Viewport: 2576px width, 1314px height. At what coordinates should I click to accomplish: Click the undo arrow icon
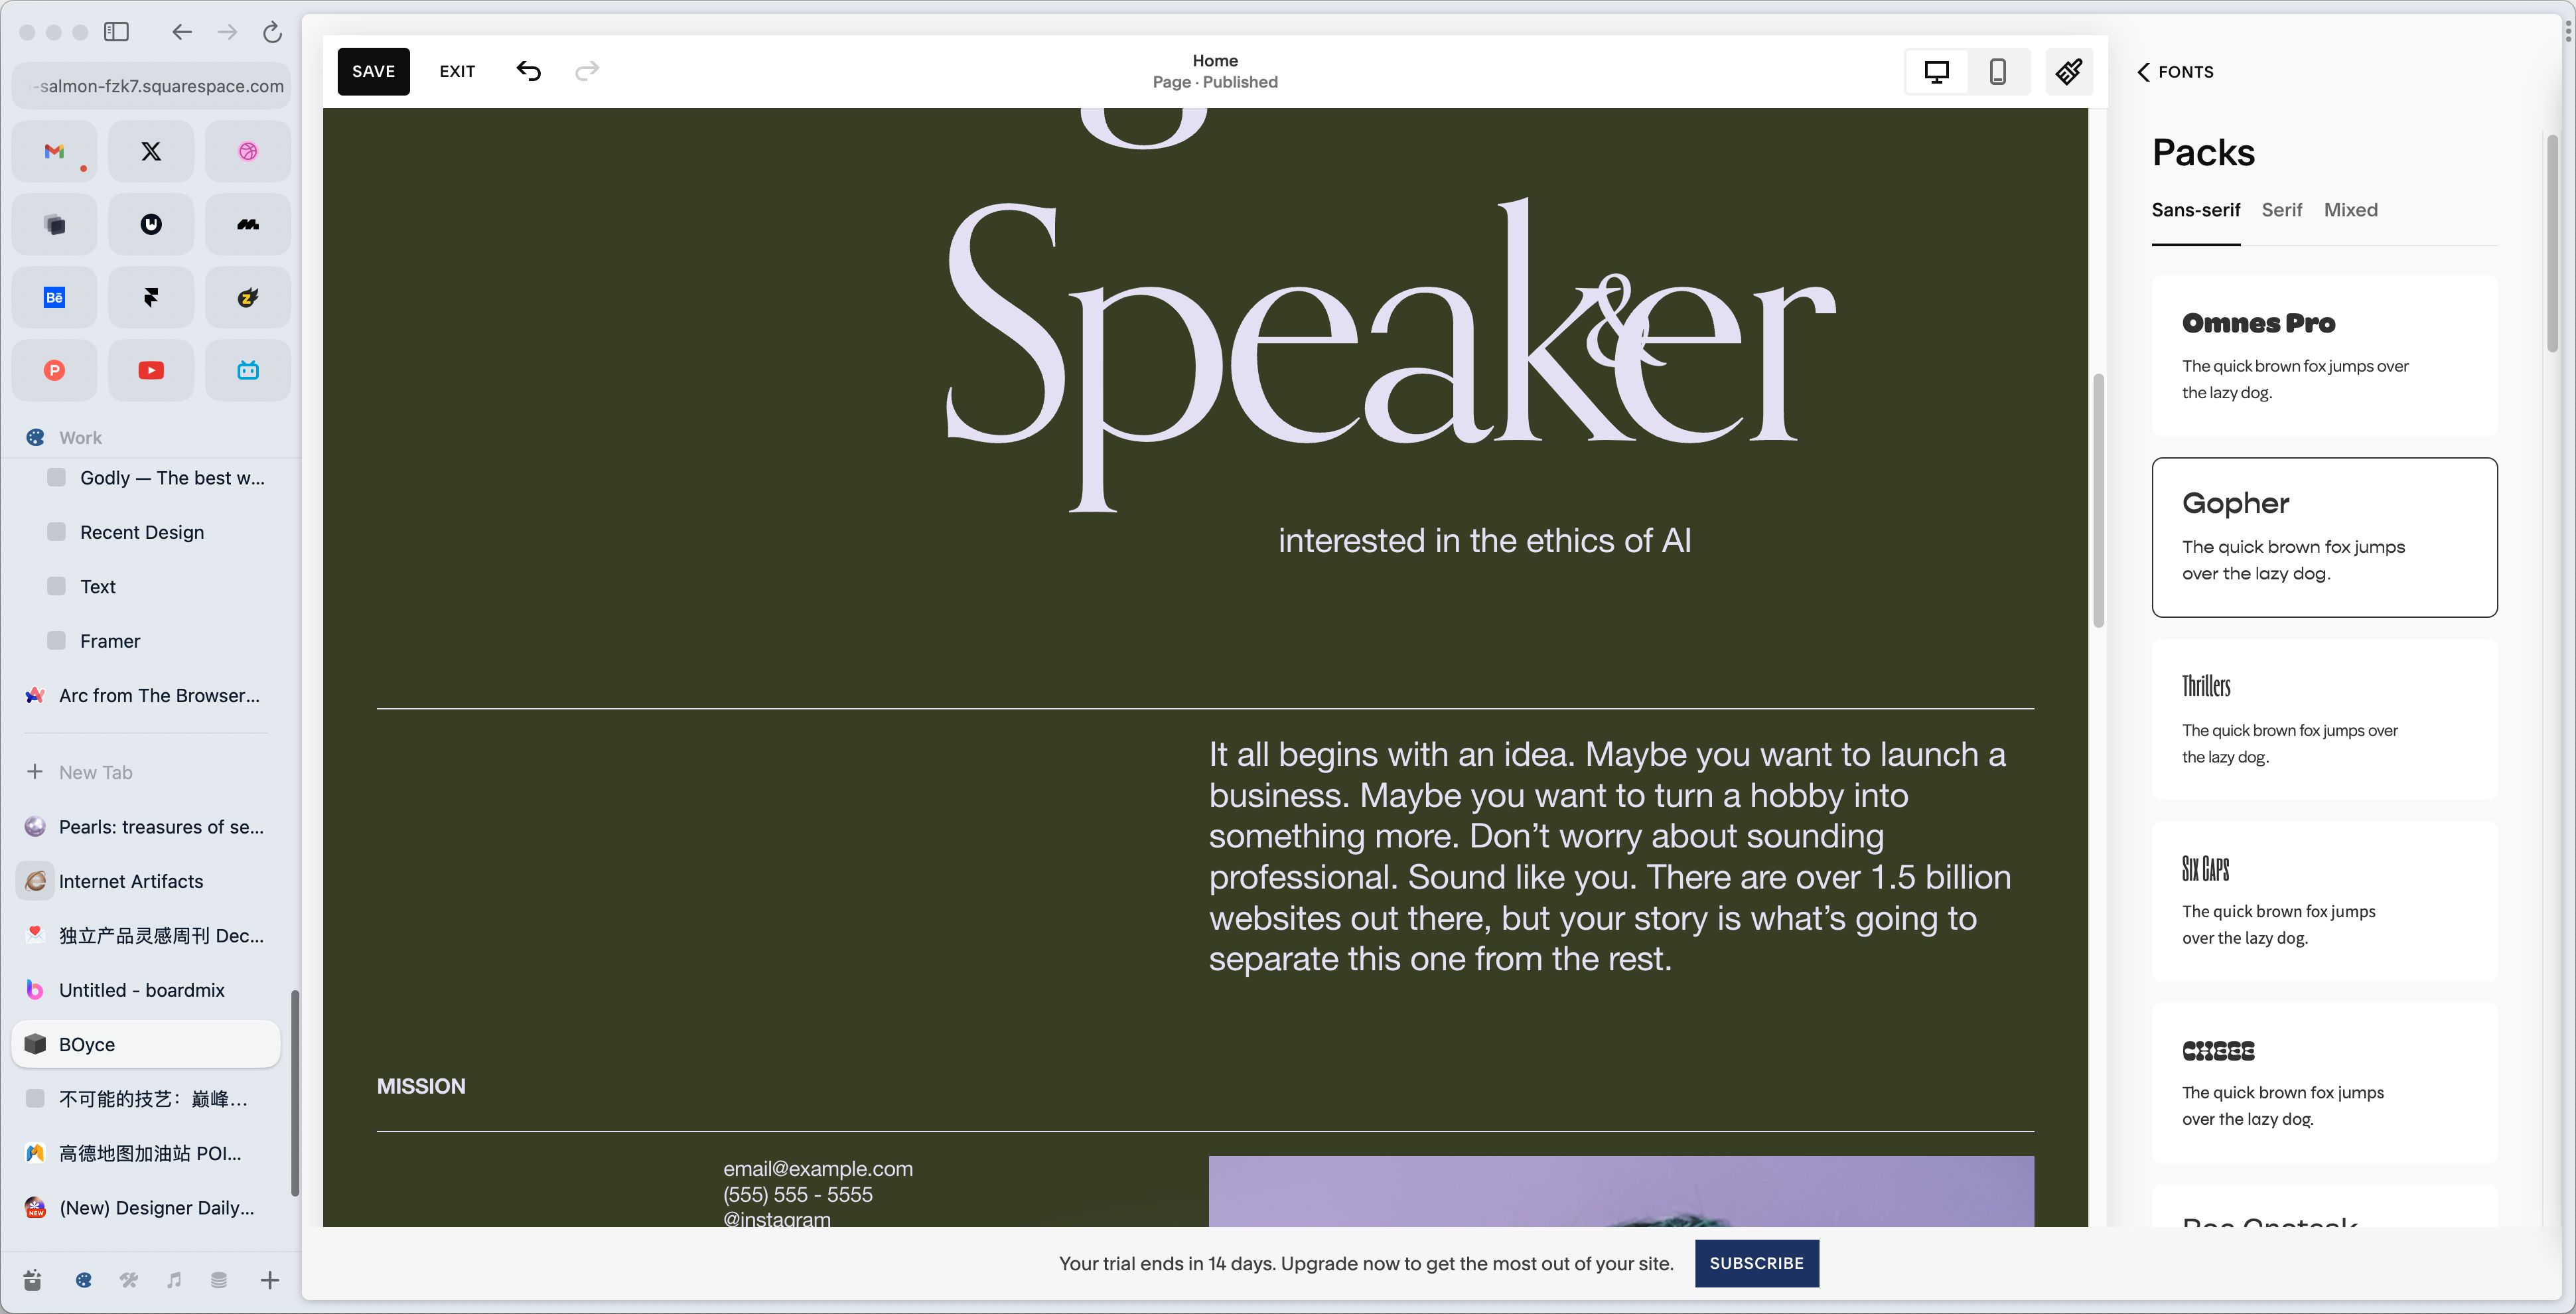pos(528,71)
